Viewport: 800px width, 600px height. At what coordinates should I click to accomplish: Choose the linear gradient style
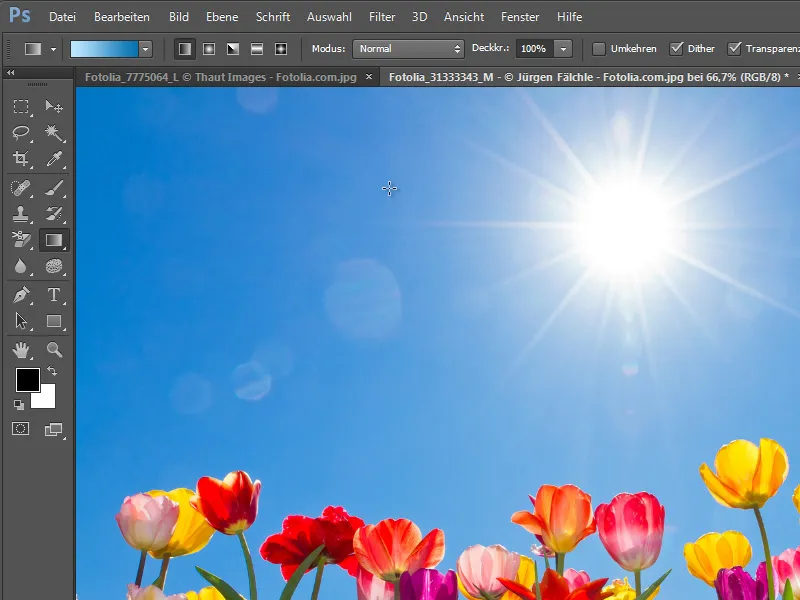pyautogui.click(x=185, y=49)
